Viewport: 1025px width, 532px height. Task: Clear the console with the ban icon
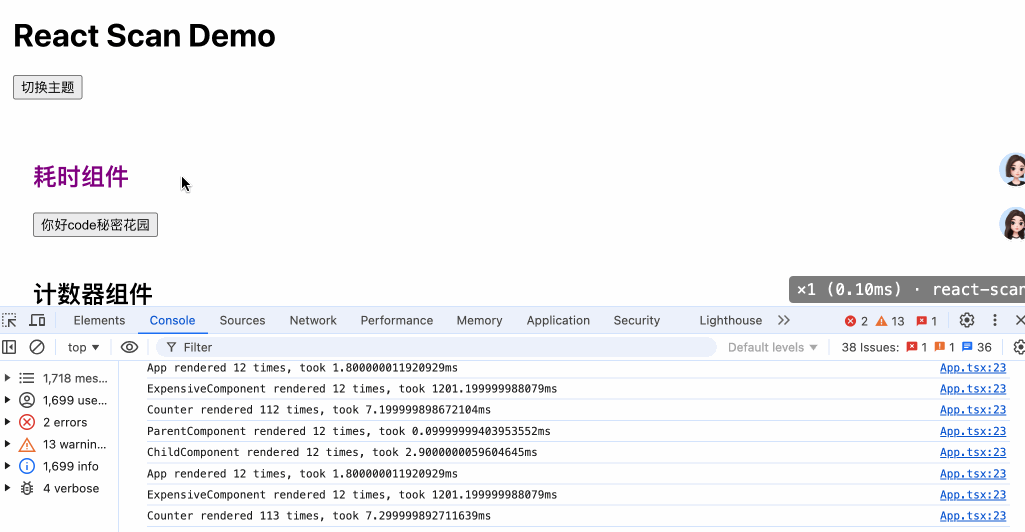(x=37, y=347)
